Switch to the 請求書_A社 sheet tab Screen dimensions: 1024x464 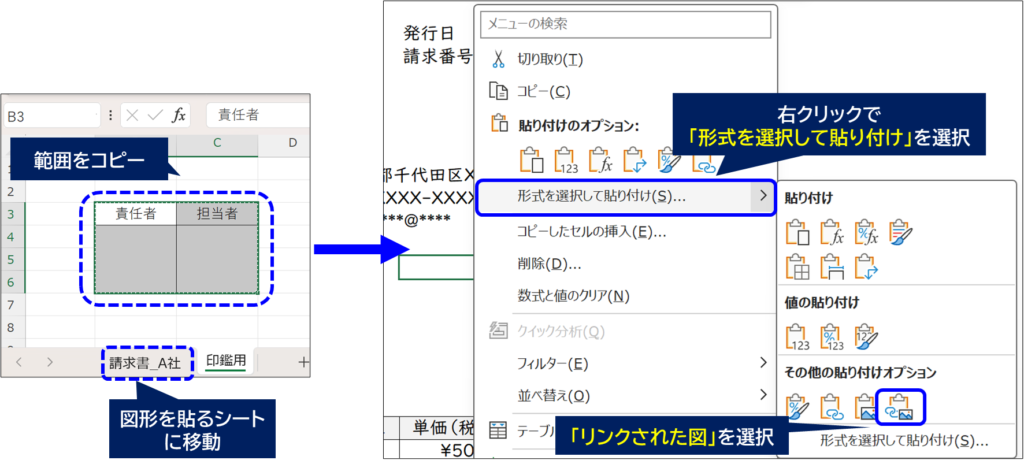[x=147, y=363]
